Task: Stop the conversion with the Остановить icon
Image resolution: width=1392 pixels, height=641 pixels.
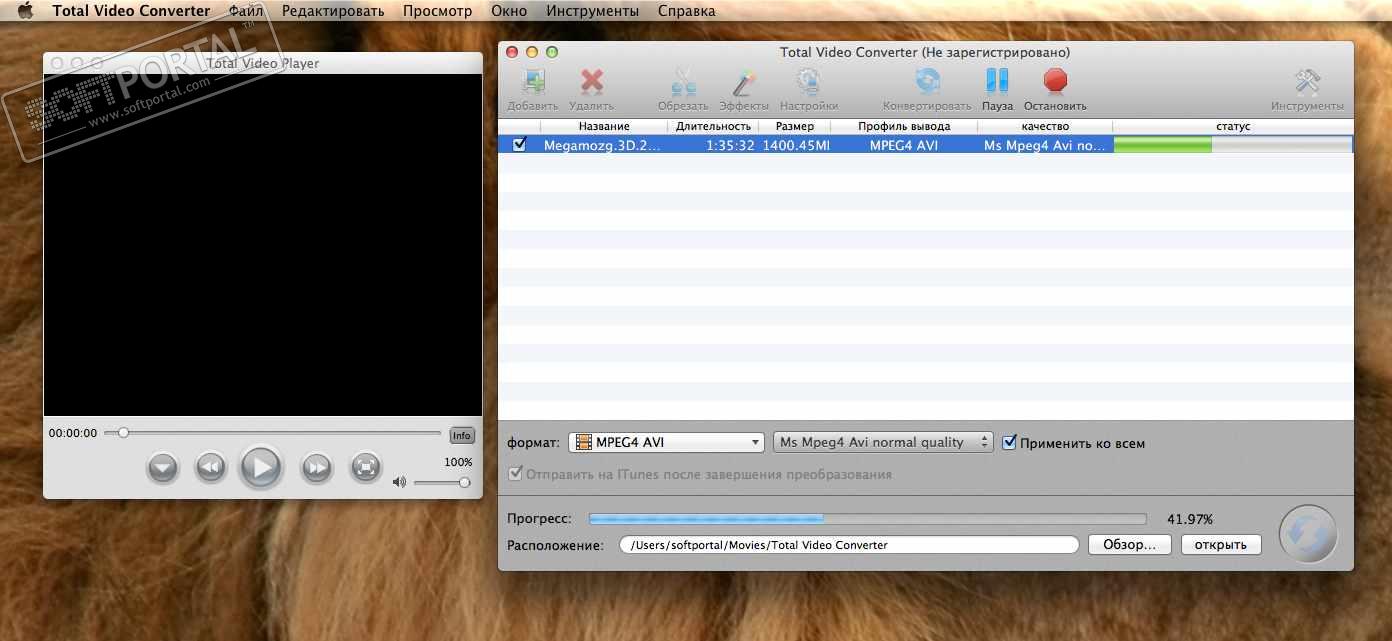Action: (x=1055, y=81)
